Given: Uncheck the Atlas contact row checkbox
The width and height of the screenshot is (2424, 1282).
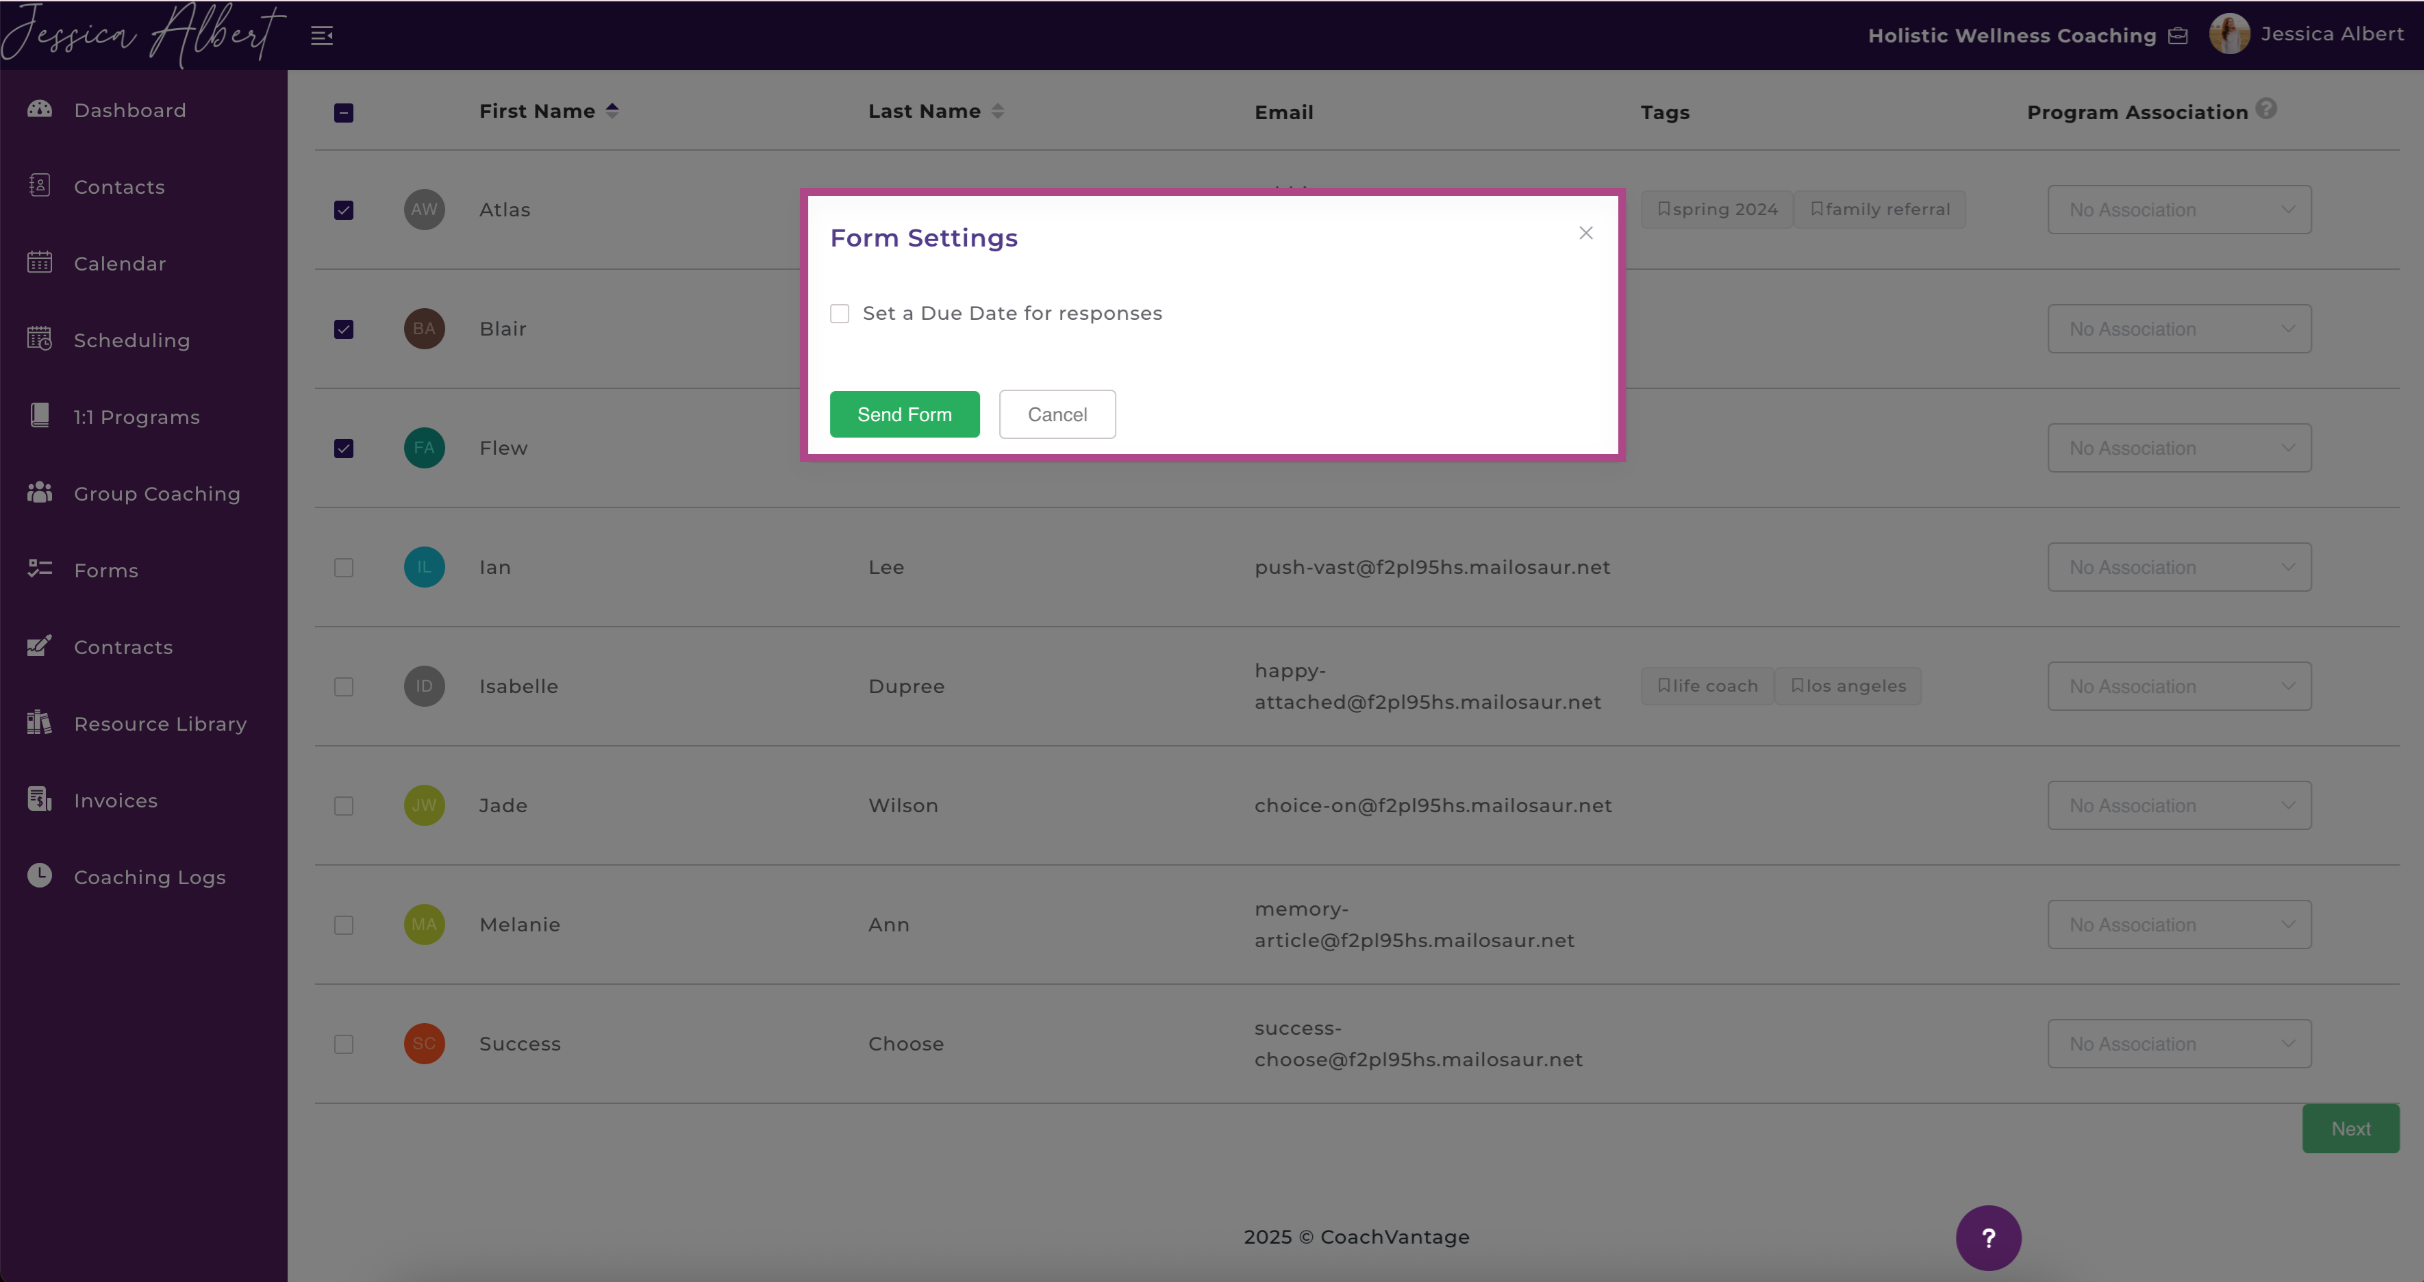Looking at the screenshot, I should [344, 210].
